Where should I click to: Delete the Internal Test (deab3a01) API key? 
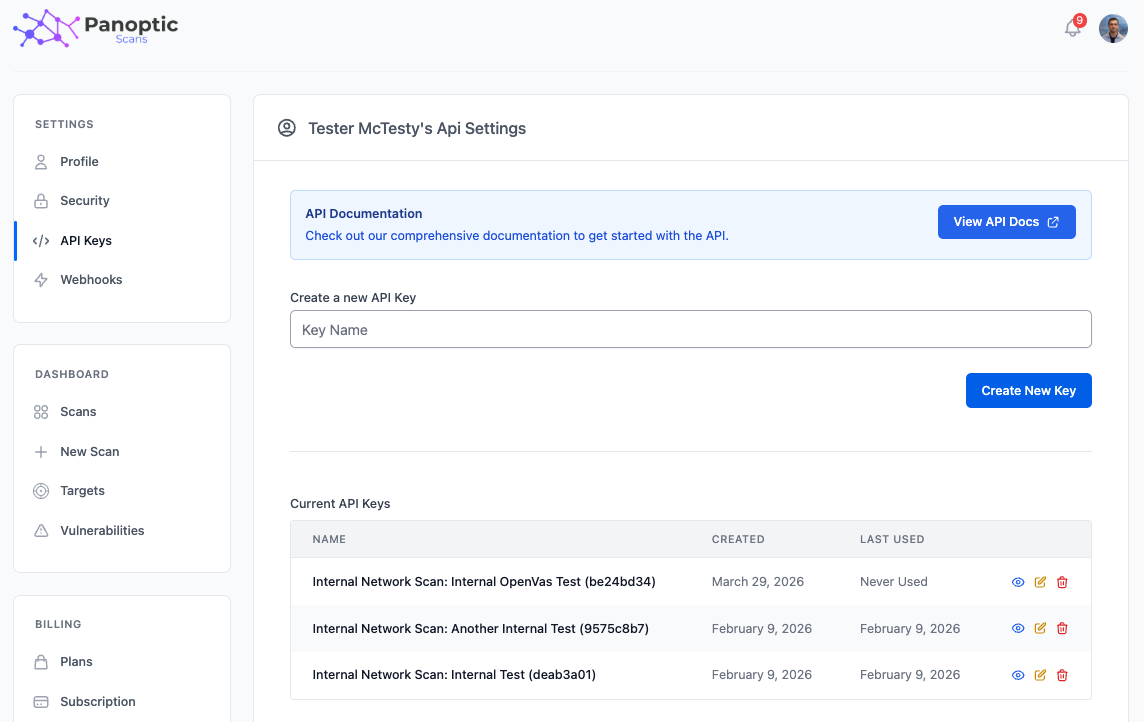(1062, 675)
